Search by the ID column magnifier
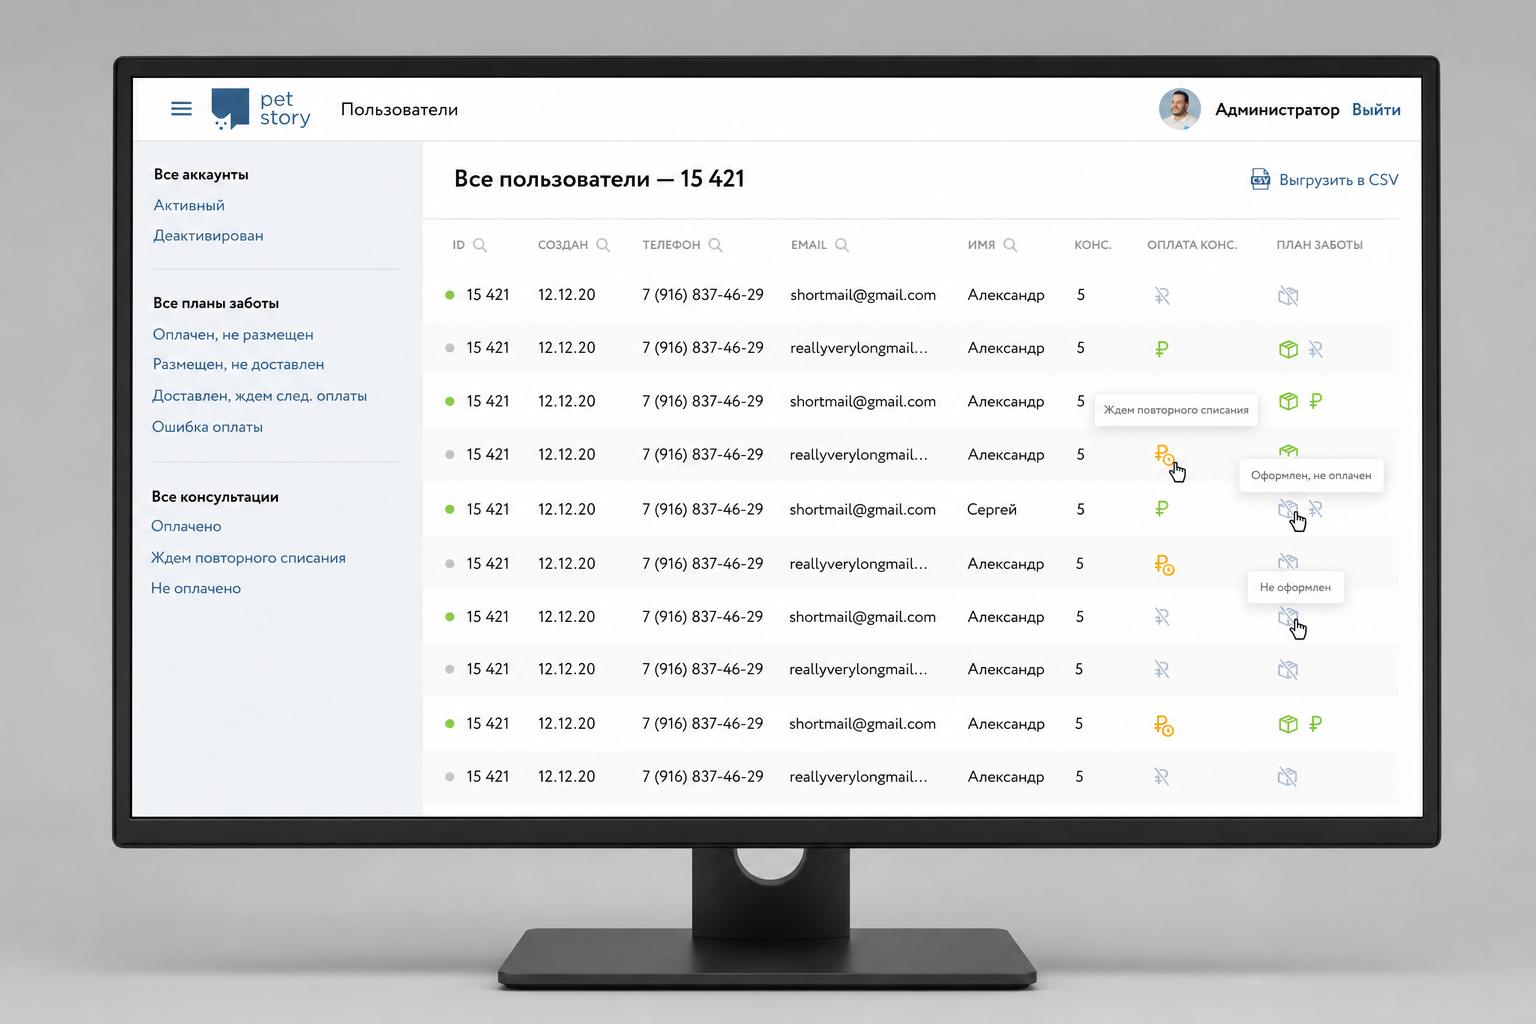Image resolution: width=1536 pixels, height=1024 pixels. pyautogui.click(x=480, y=245)
